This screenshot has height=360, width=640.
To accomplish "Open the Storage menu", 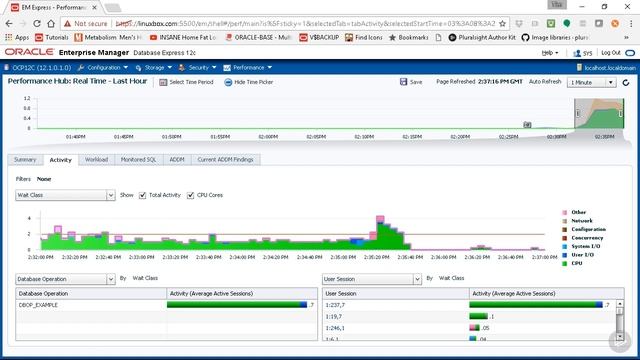I will (154, 68).
